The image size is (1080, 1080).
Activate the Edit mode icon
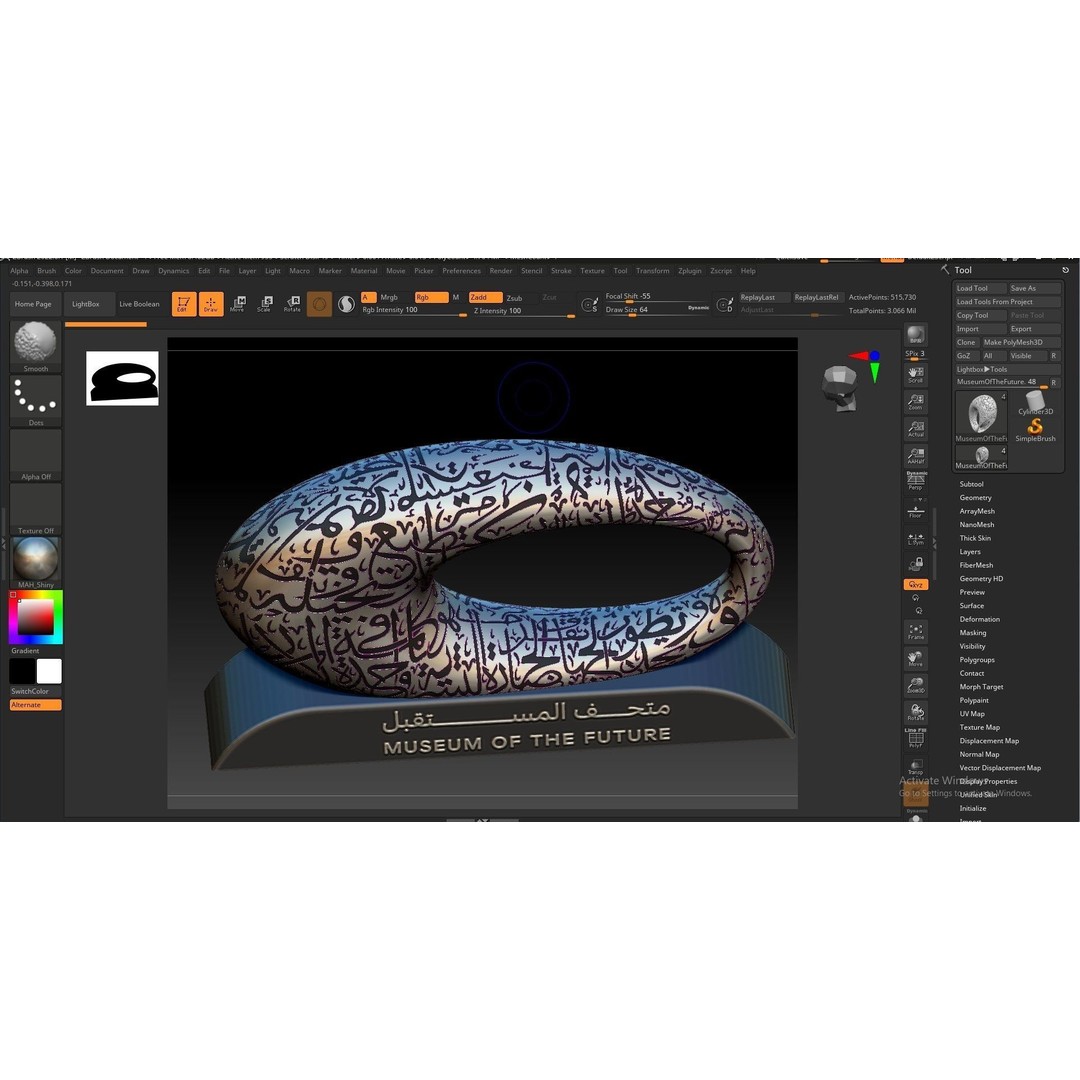click(x=183, y=304)
